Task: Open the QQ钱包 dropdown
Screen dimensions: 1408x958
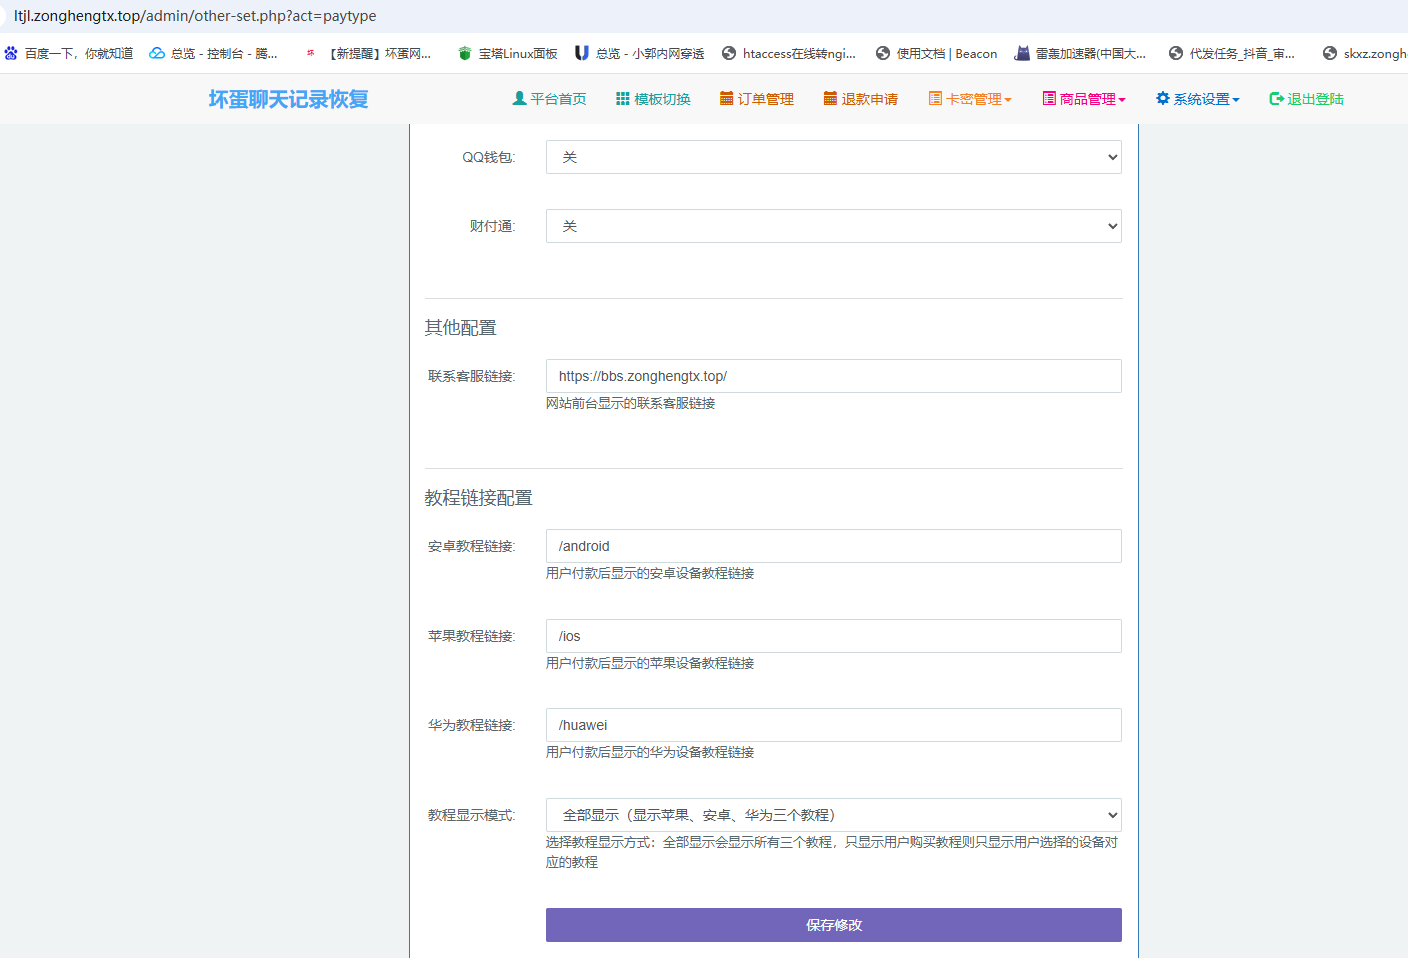Action: [x=833, y=157]
